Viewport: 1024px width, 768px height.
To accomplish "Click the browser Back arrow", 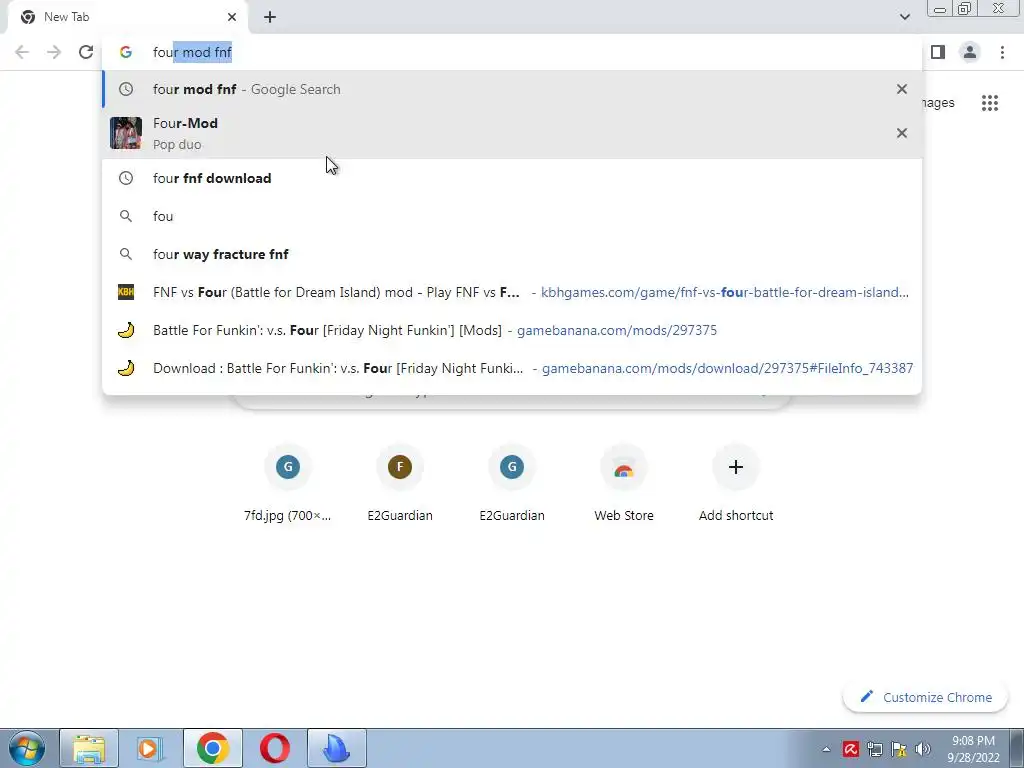I will click(22, 52).
